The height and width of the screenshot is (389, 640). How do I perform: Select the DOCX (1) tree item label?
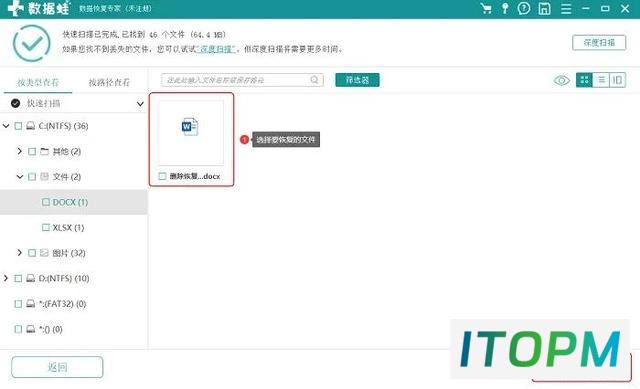[70, 202]
